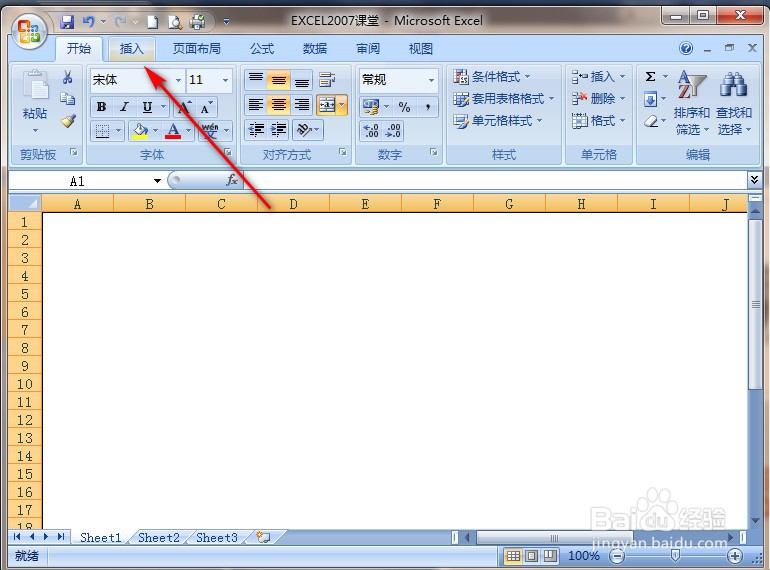The height and width of the screenshot is (570, 770).
Task: Open Excel Help question mark
Action: (x=686, y=48)
